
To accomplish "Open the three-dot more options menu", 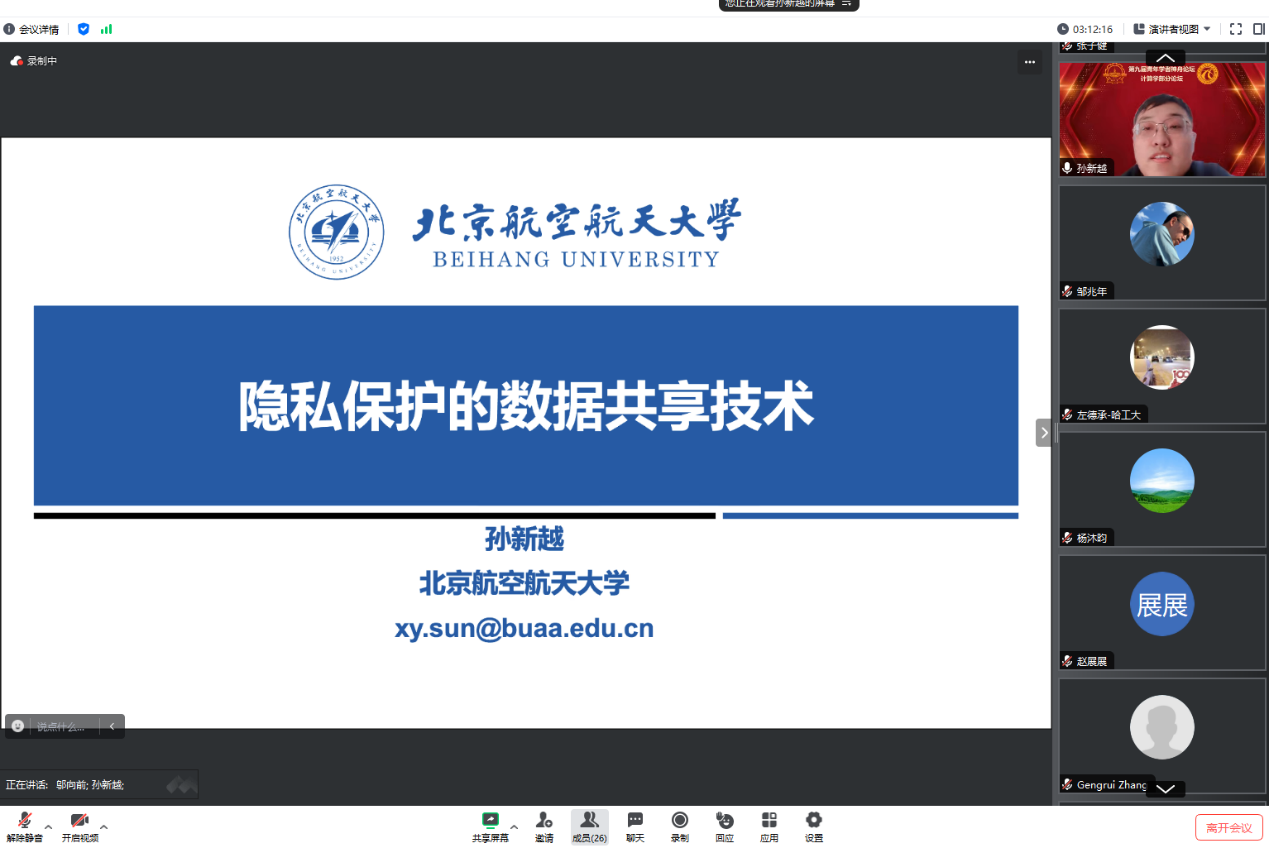I will [1030, 62].
